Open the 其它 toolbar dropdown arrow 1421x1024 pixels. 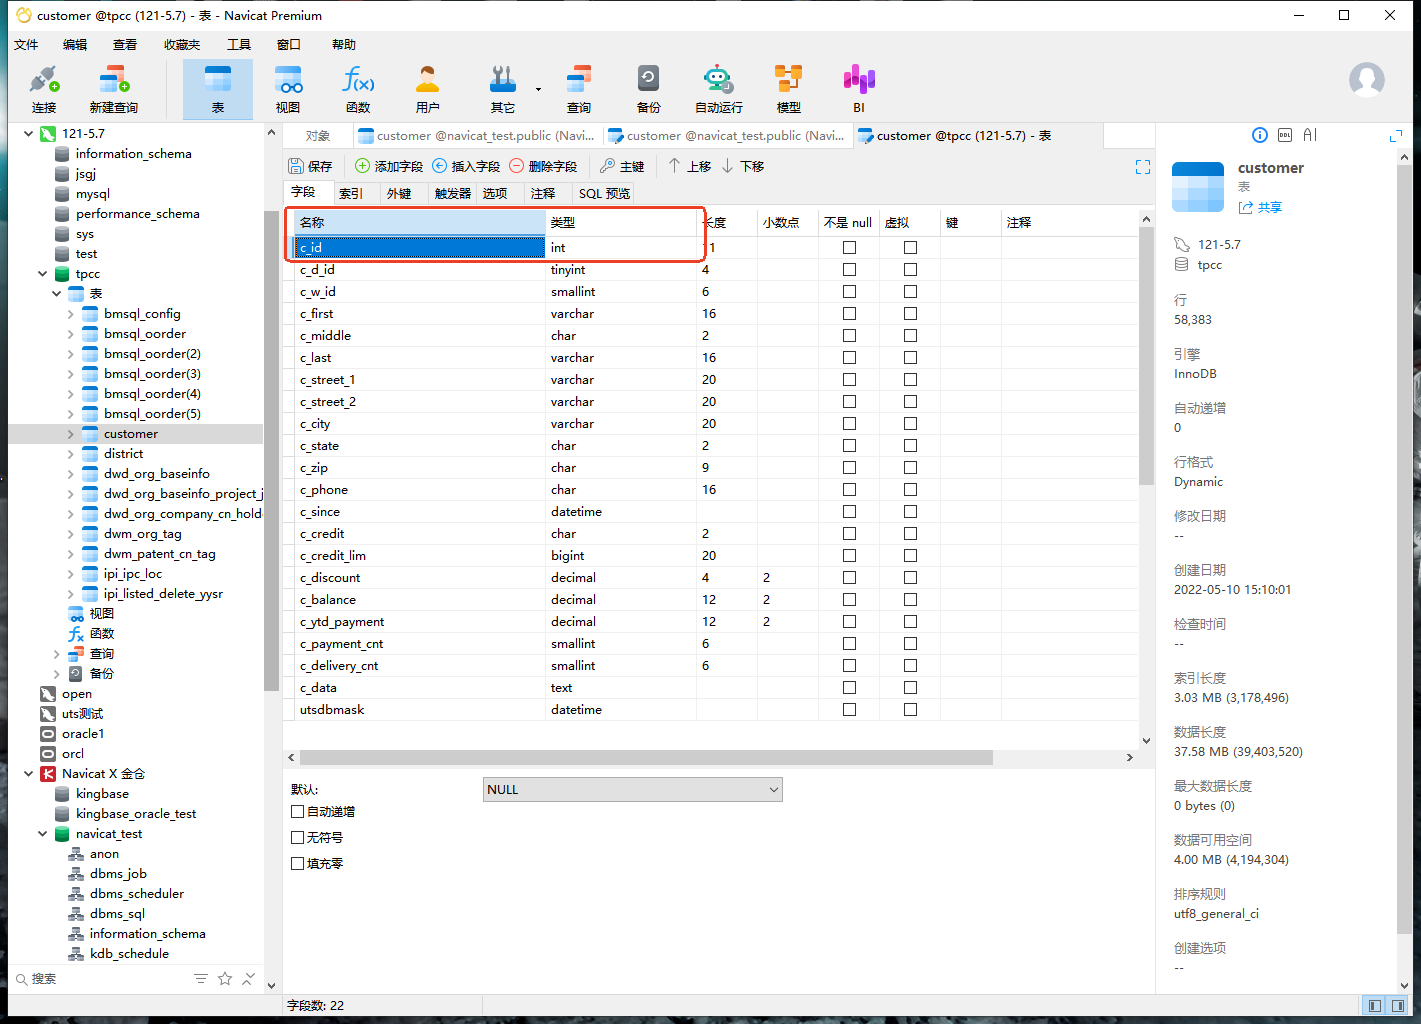(538, 89)
